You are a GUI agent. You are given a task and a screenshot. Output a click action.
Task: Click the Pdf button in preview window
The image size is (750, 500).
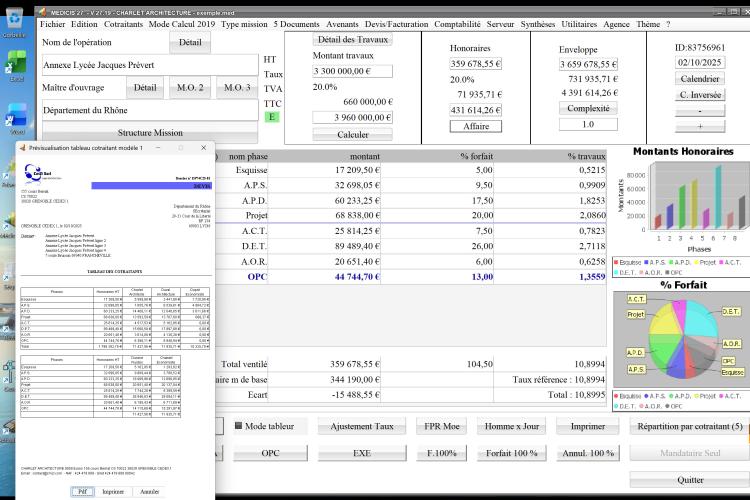(82, 491)
